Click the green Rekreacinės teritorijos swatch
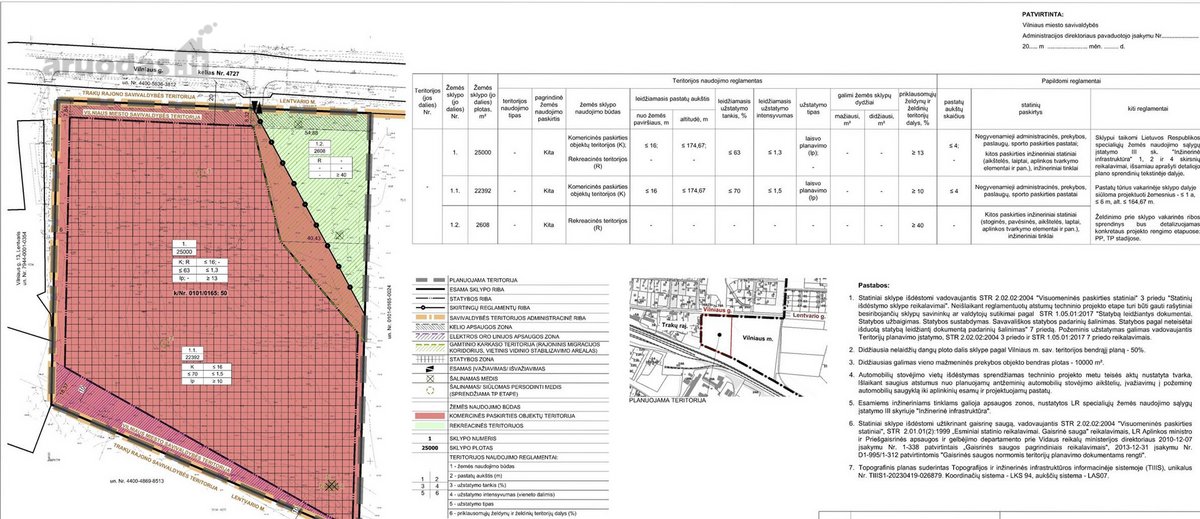The height and width of the screenshot is (519, 1200). point(428,424)
